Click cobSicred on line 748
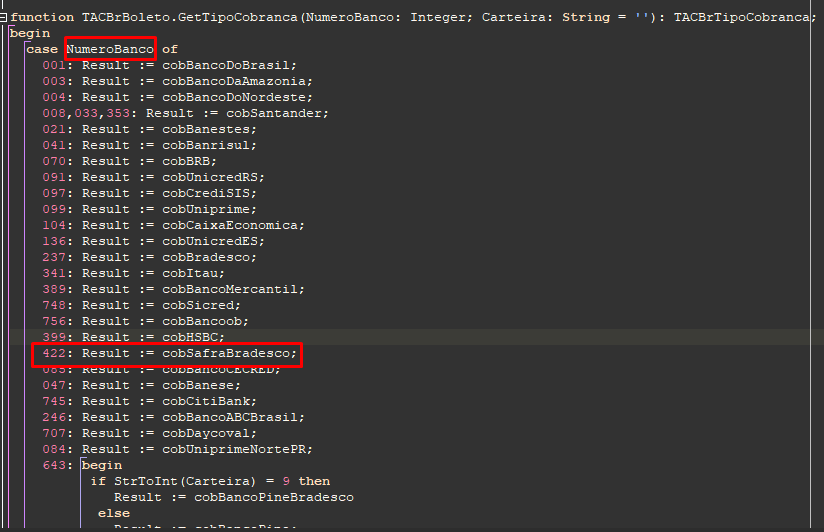The height and width of the screenshot is (532, 824). (198, 305)
